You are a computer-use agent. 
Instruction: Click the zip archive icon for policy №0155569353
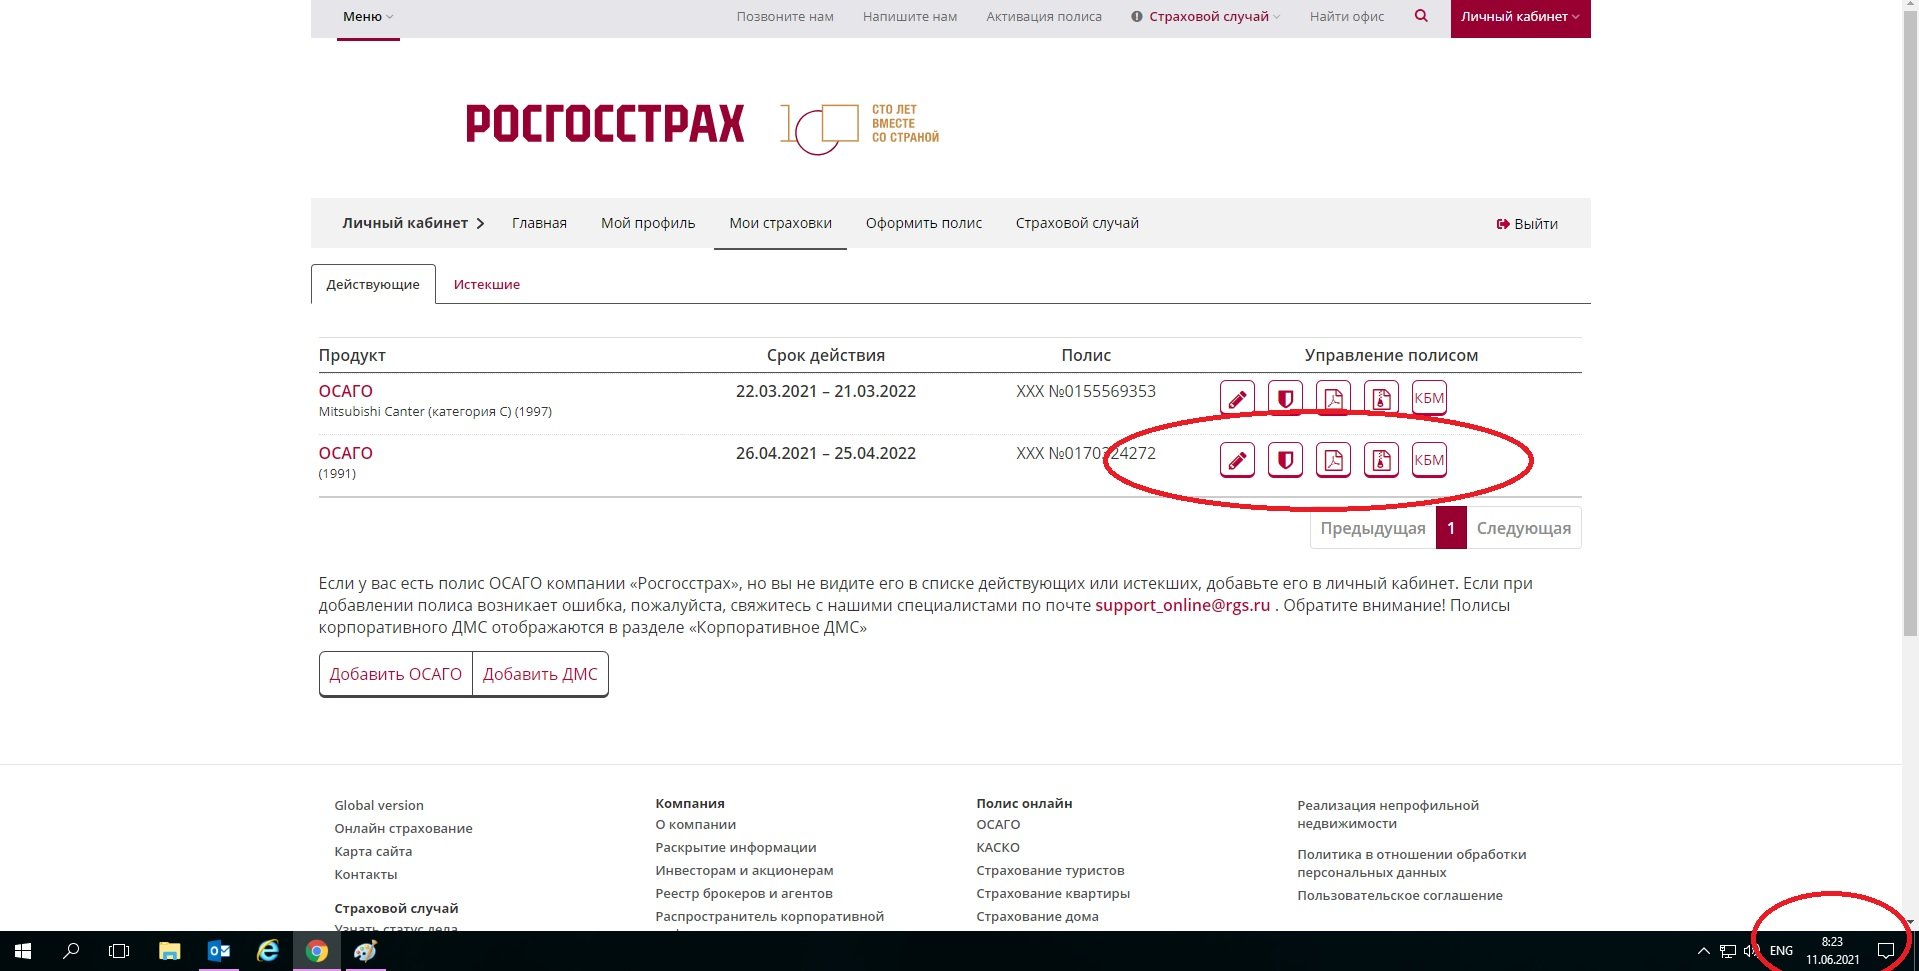(x=1381, y=398)
